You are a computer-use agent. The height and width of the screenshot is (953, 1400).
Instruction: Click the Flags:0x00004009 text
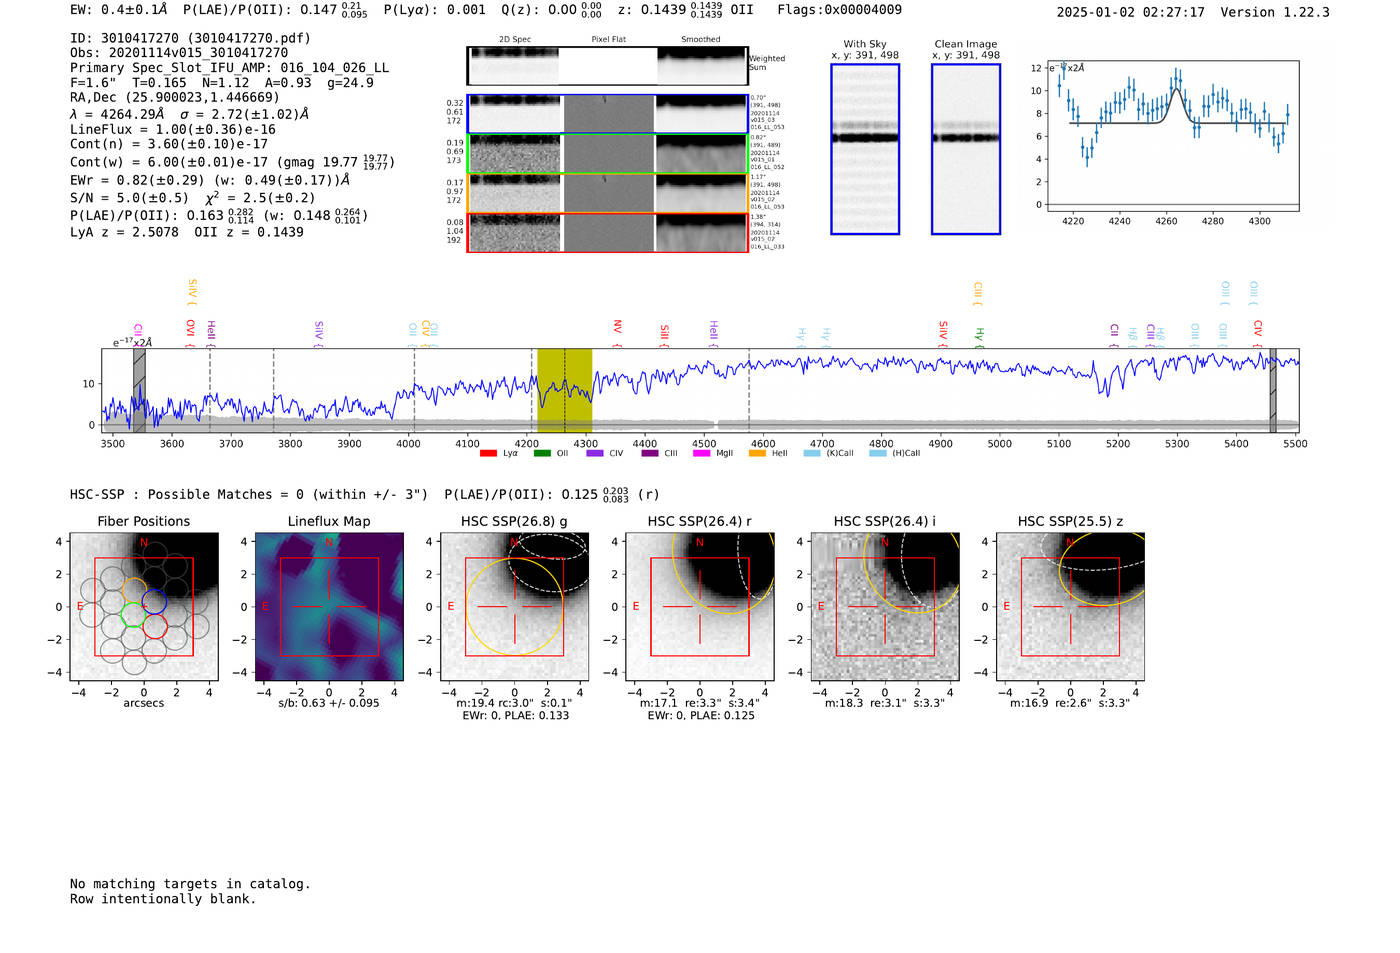coord(840,10)
